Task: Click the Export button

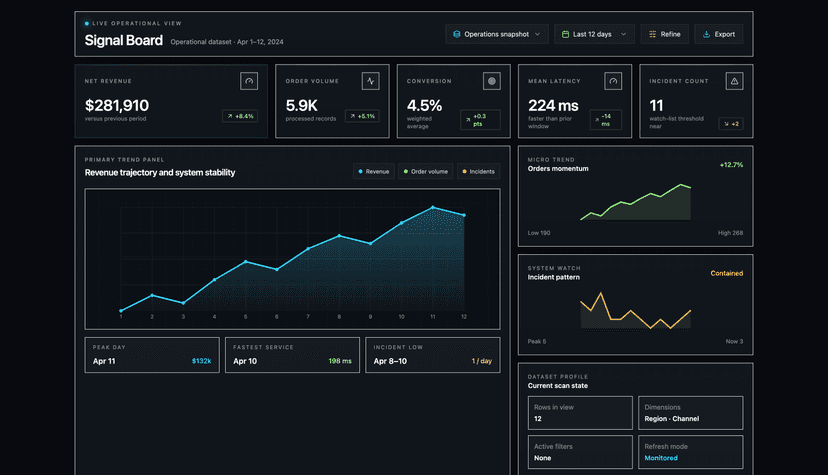Action: 719,34
